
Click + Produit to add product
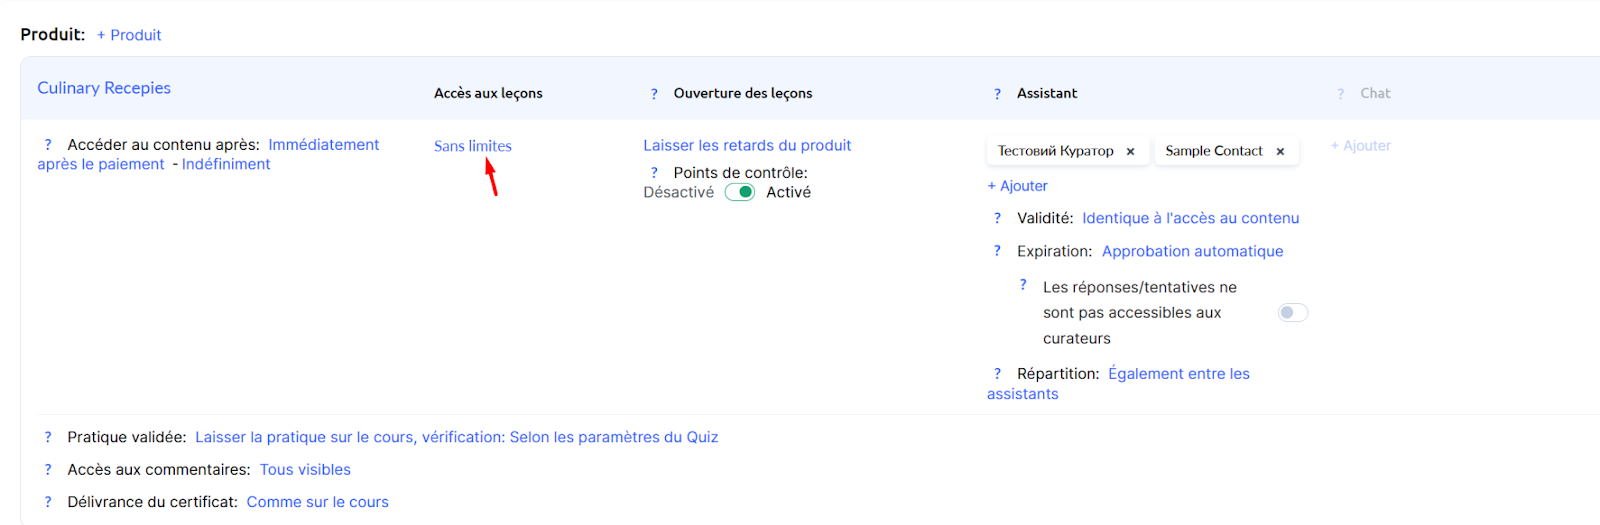129,35
